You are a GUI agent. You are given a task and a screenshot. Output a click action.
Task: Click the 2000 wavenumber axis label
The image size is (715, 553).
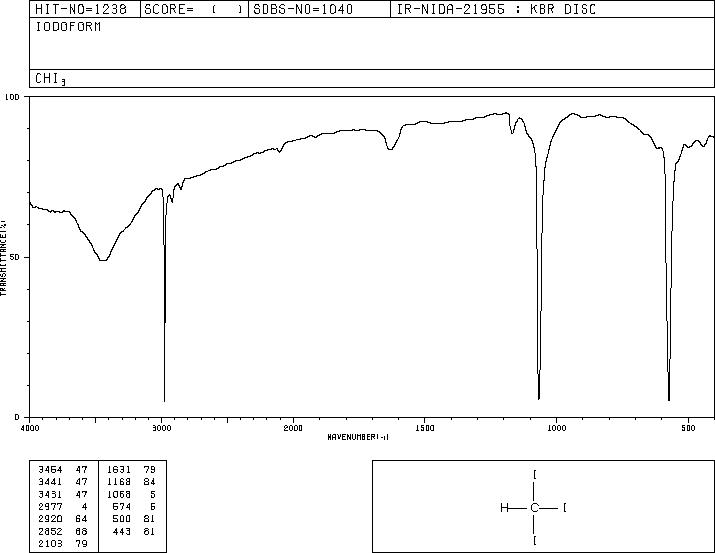[293, 428]
